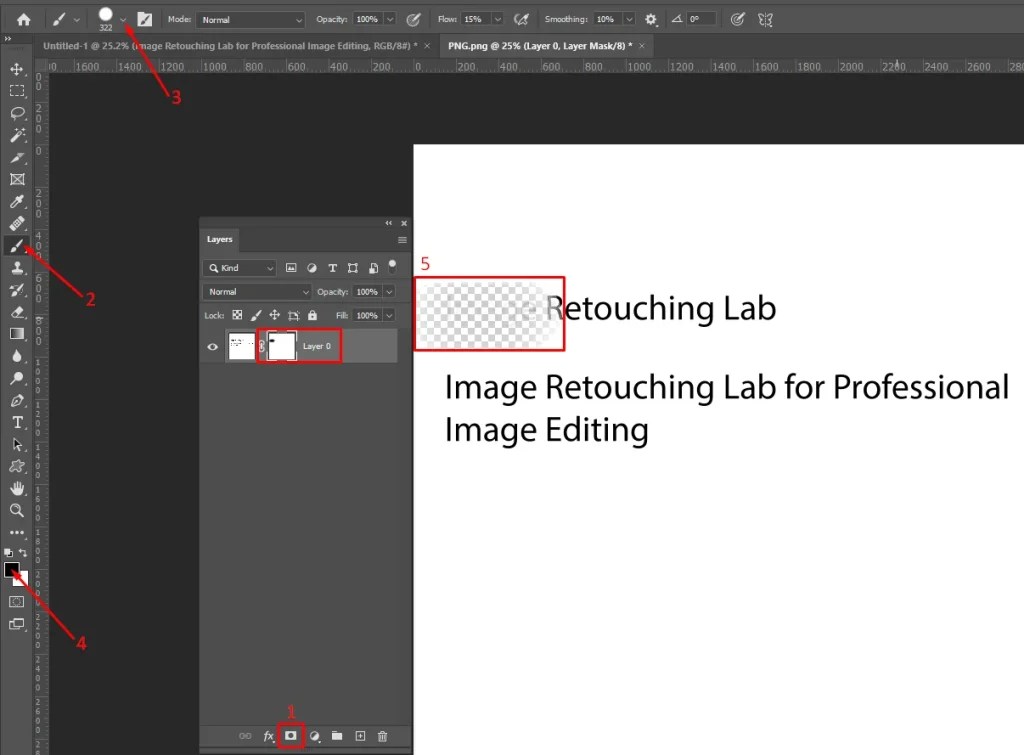1024x755 pixels.
Task: Open the layer blend mode dropdown
Action: pyautogui.click(x=255, y=291)
